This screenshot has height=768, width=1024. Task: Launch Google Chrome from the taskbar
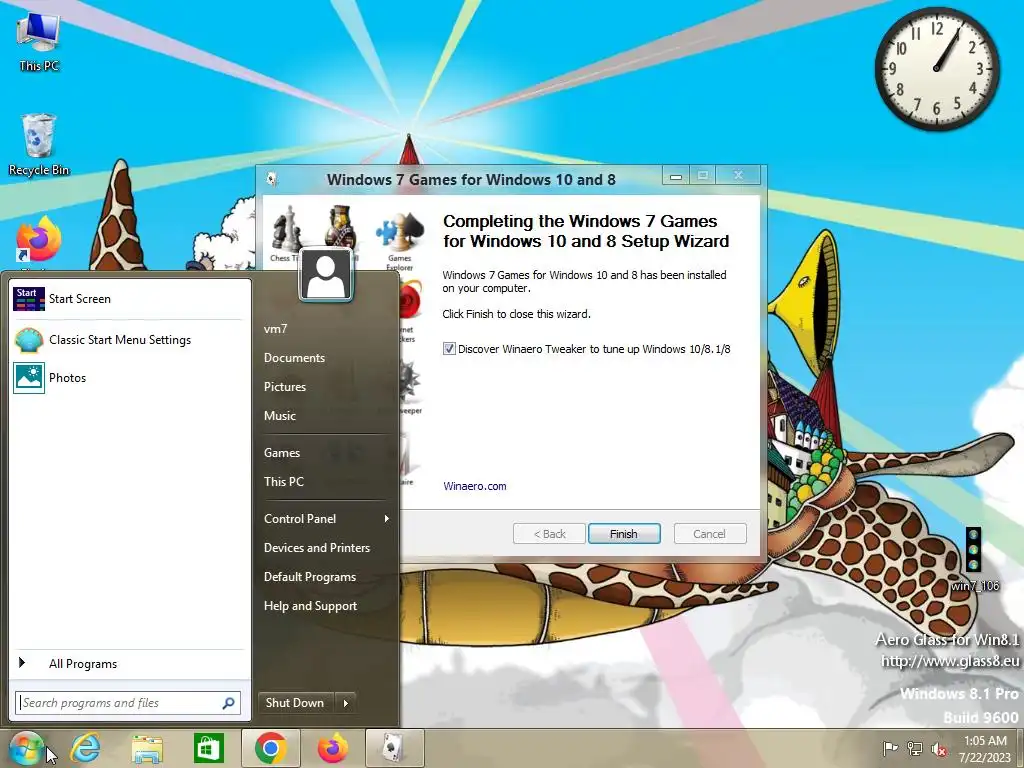(x=270, y=748)
